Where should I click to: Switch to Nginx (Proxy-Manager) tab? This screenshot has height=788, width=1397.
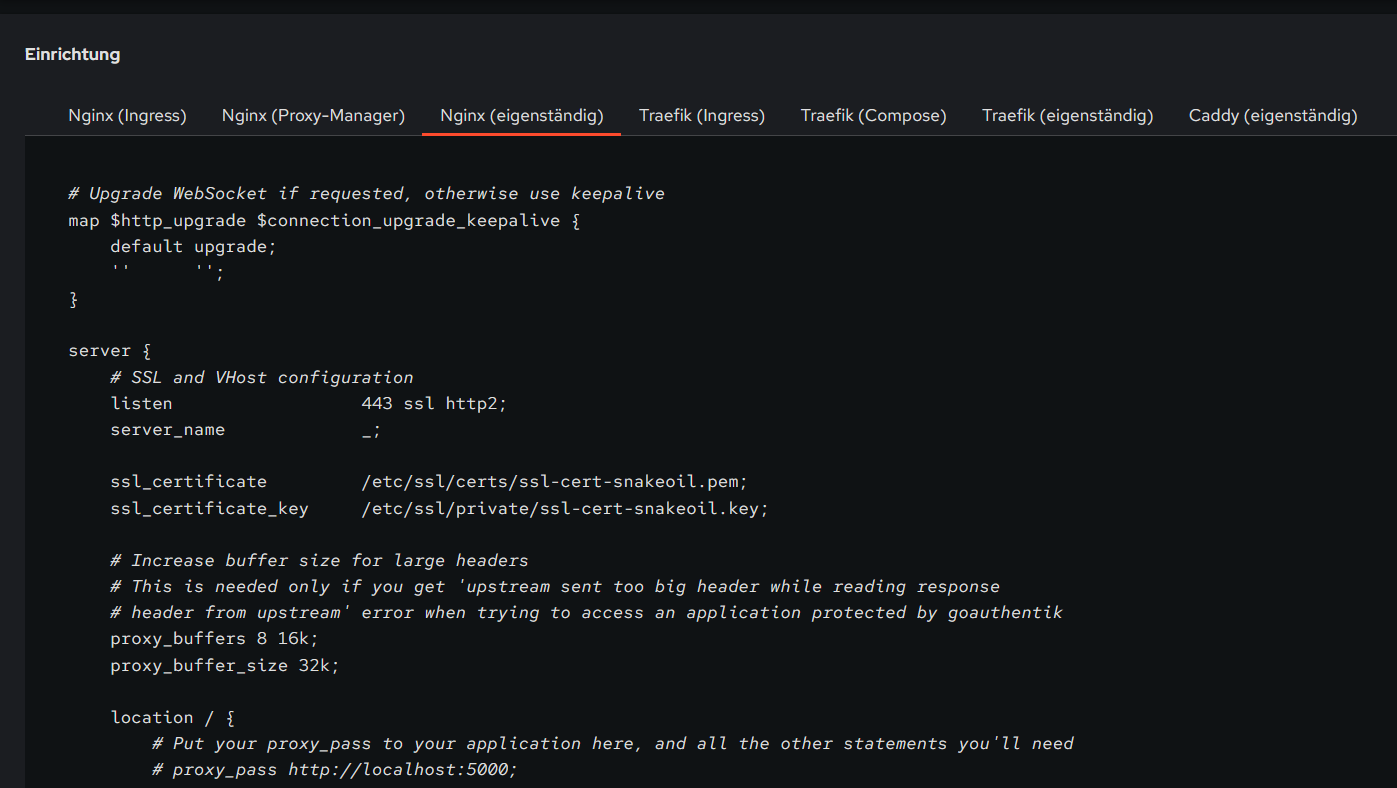click(x=313, y=116)
